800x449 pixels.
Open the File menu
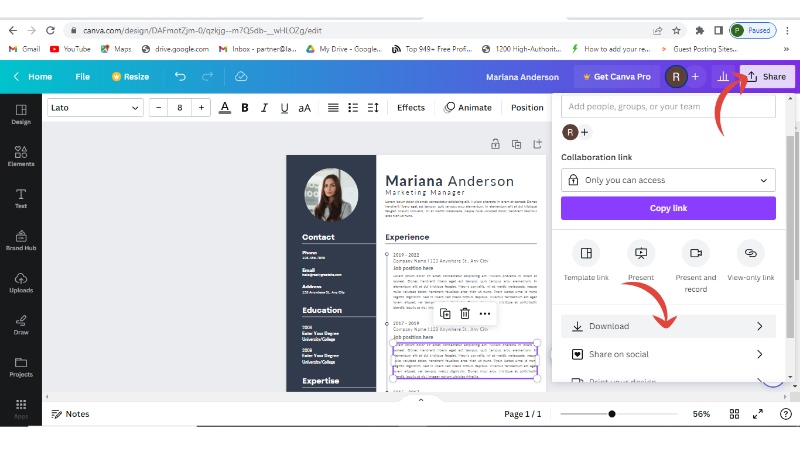coord(82,76)
